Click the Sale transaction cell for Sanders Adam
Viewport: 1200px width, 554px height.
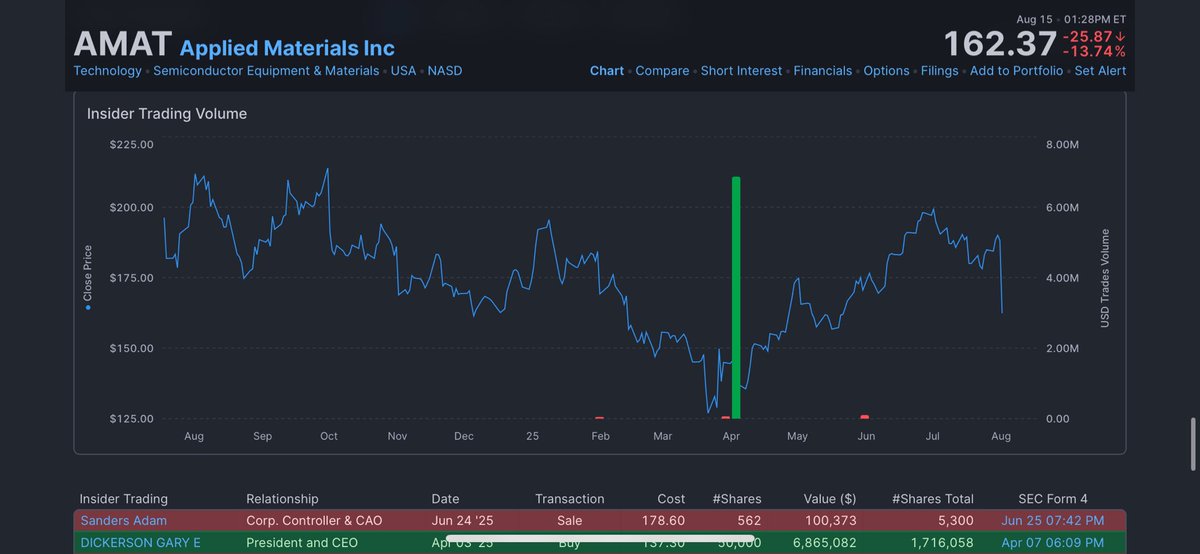570,520
